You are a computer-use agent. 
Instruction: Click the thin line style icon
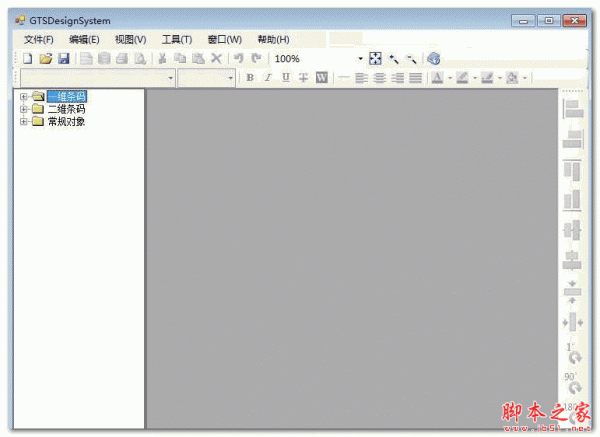[344, 78]
